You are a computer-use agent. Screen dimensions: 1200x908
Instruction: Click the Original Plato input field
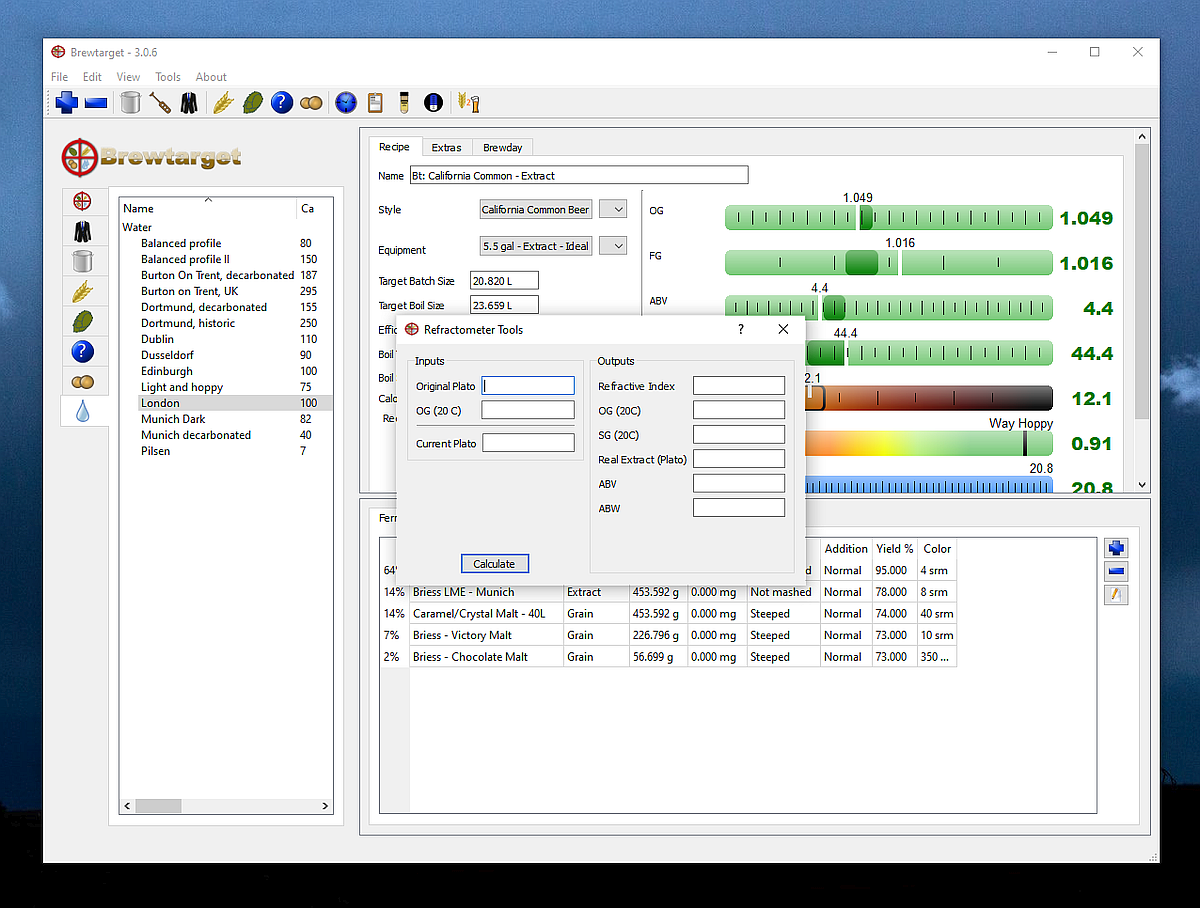tap(528, 386)
